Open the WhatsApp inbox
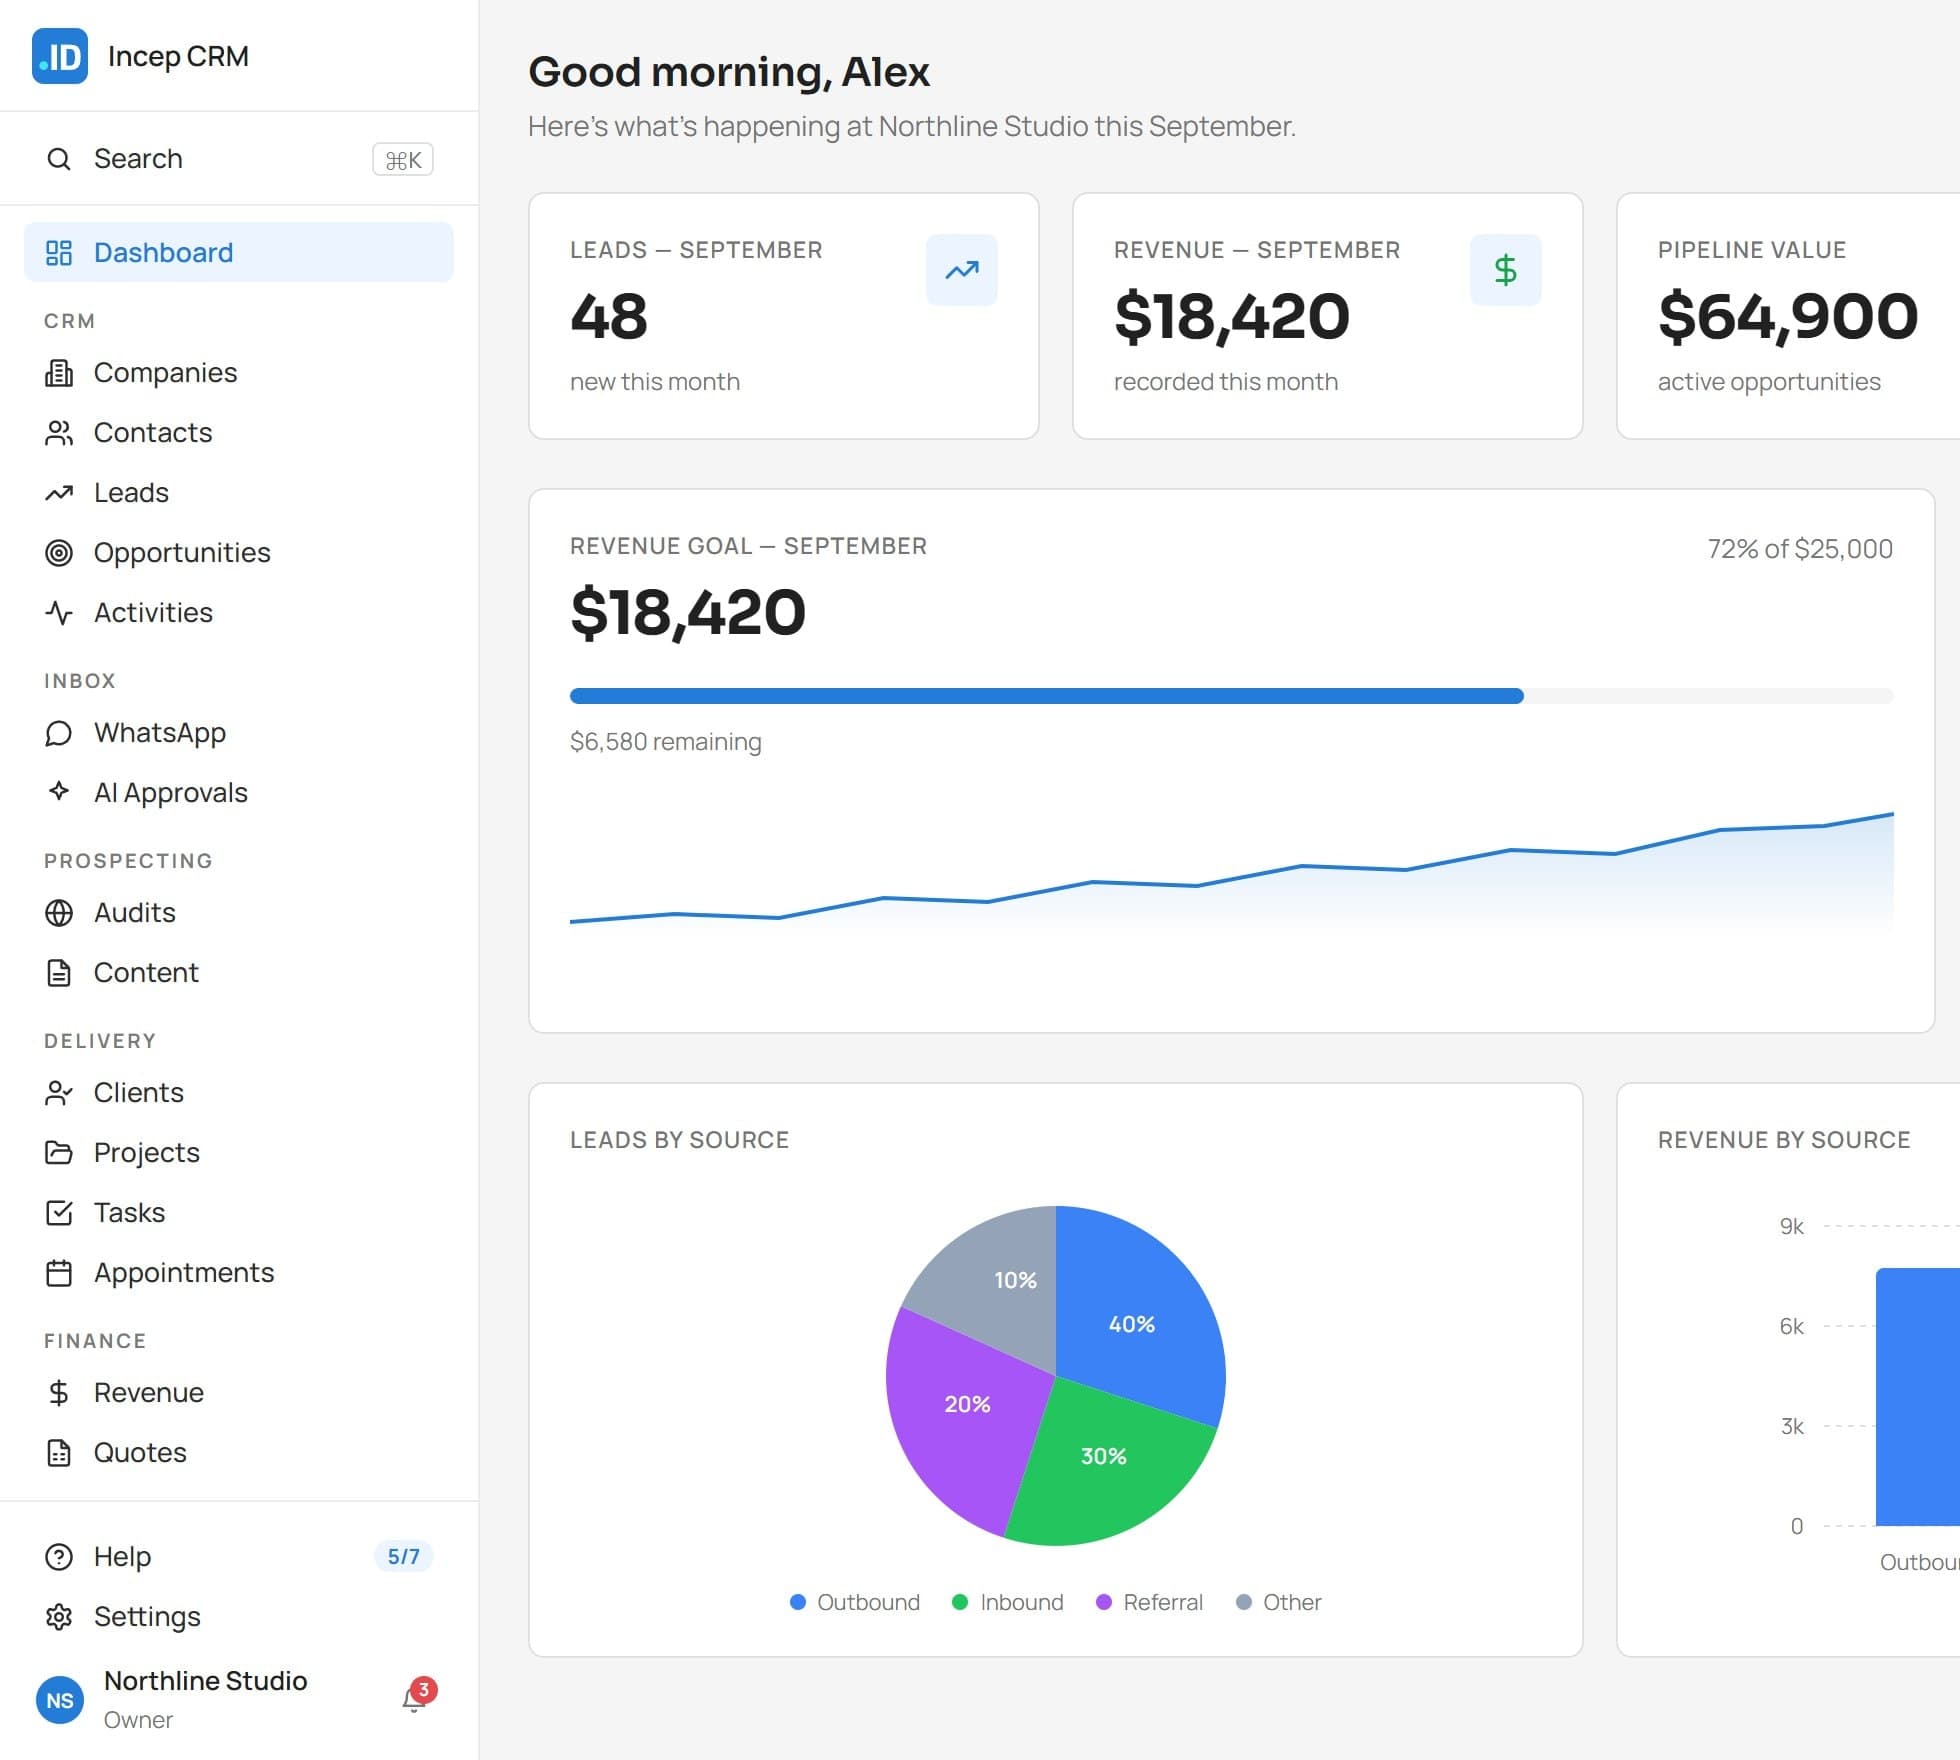The image size is (1960, 1760). point(239,733)
